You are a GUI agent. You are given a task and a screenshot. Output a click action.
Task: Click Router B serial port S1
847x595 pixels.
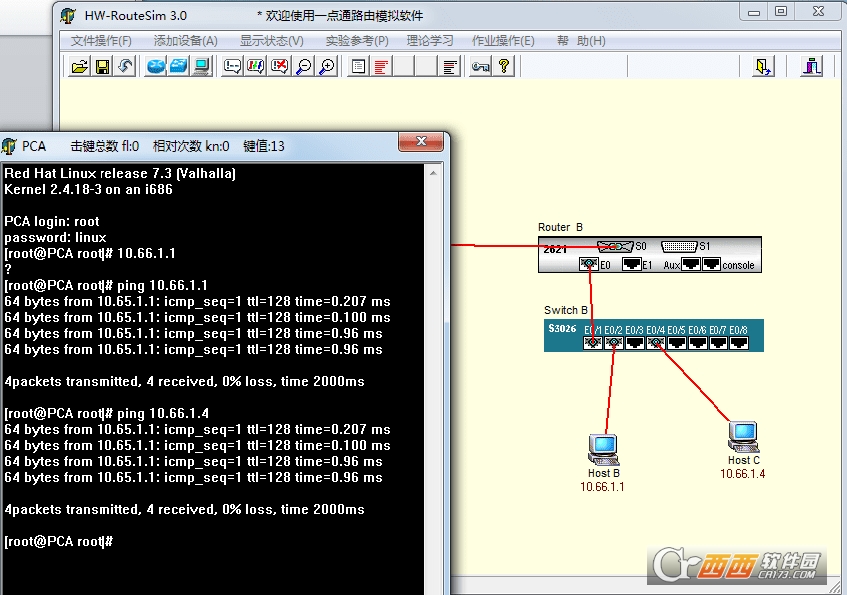[680, 246]
